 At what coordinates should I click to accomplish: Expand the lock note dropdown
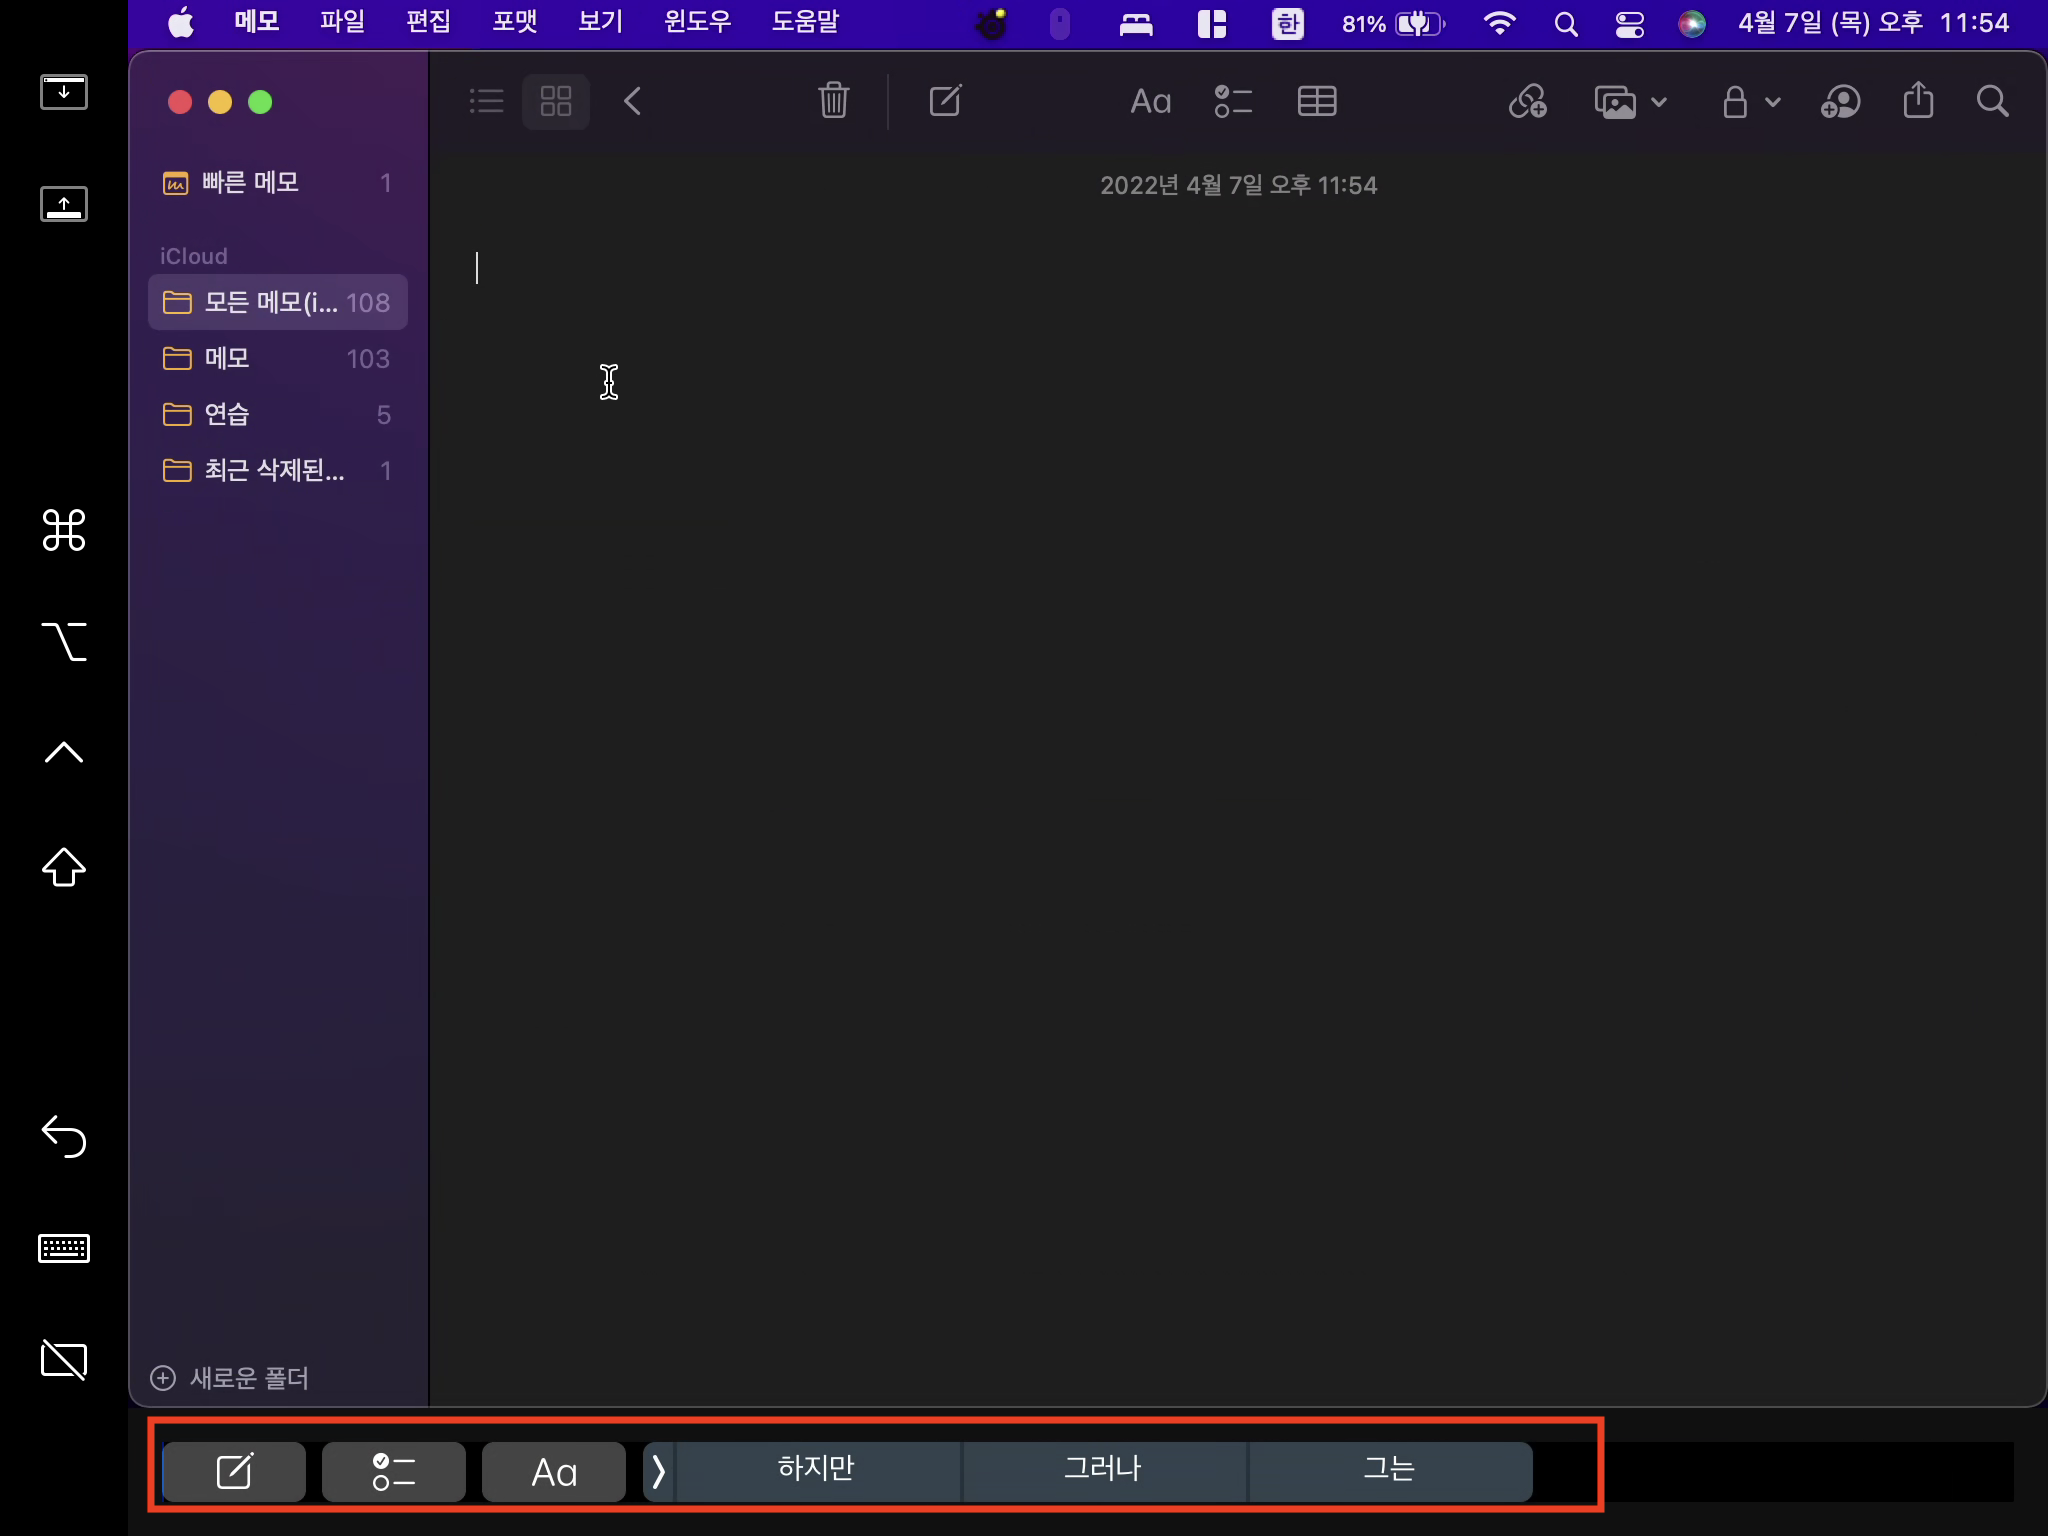1751,101
